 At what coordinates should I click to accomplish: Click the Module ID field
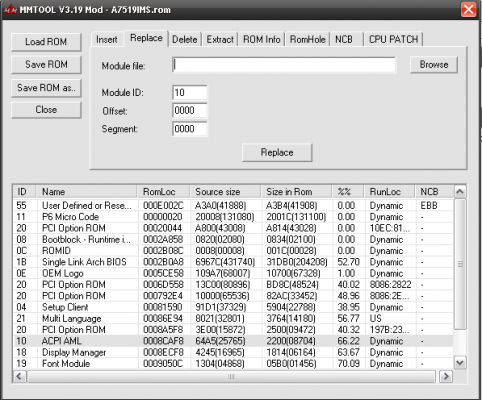tap(190, 92)
